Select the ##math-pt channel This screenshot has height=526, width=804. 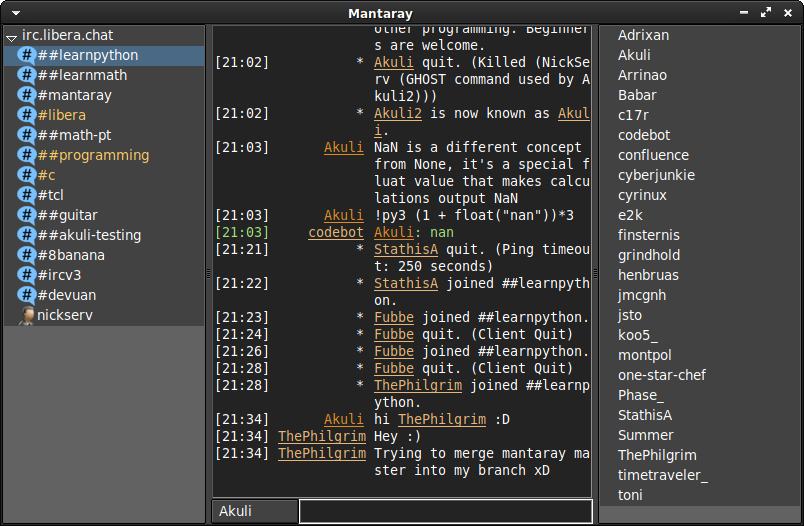(x=74, y=135)
